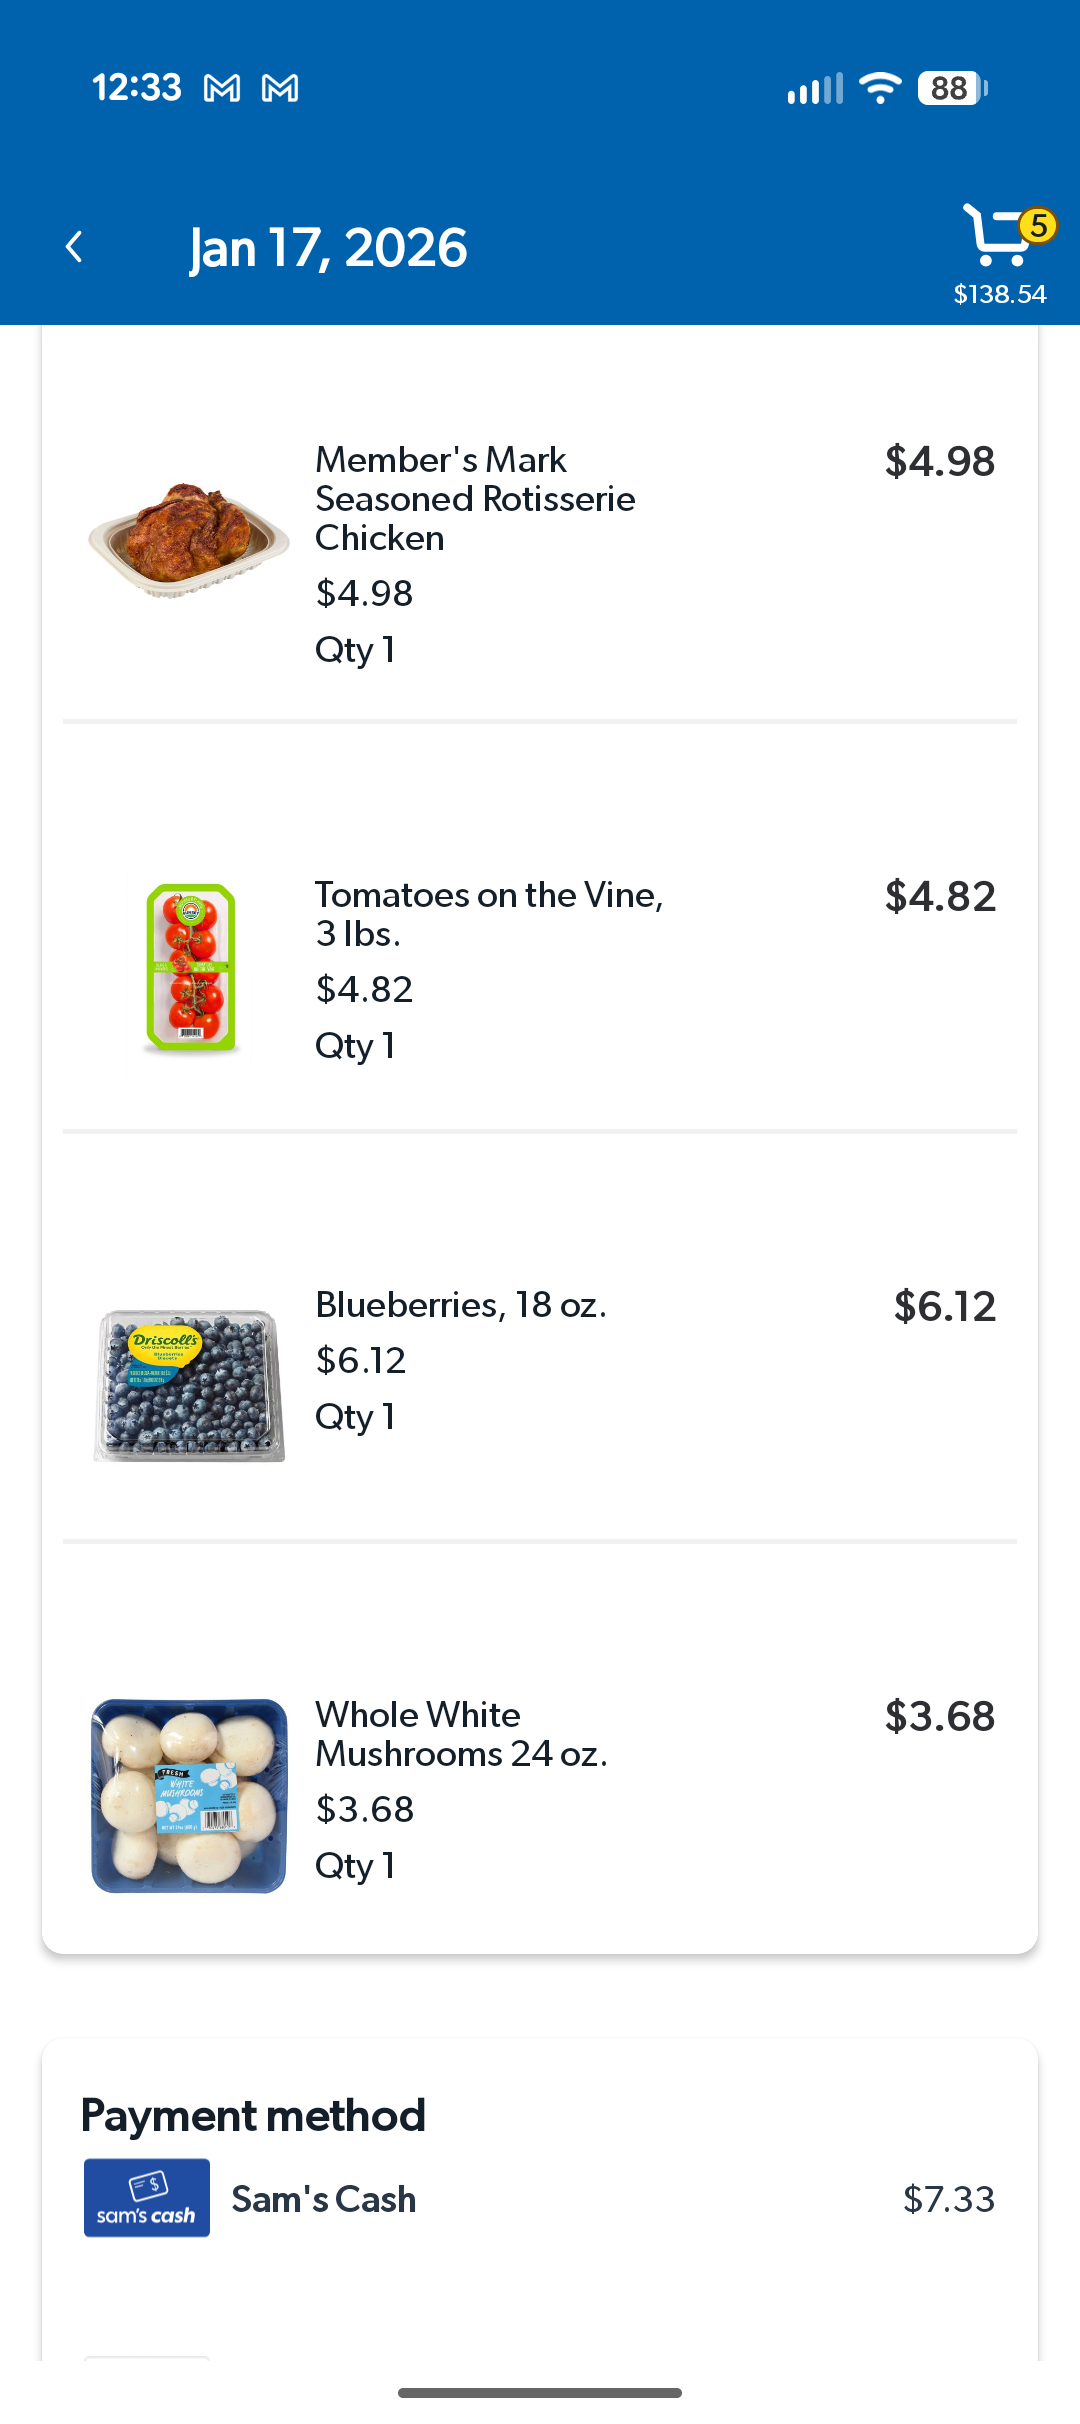Open Whole White Mushrooms 24 oz. title
This screenshot has height=2424, width=1080.
[461, 1733]
